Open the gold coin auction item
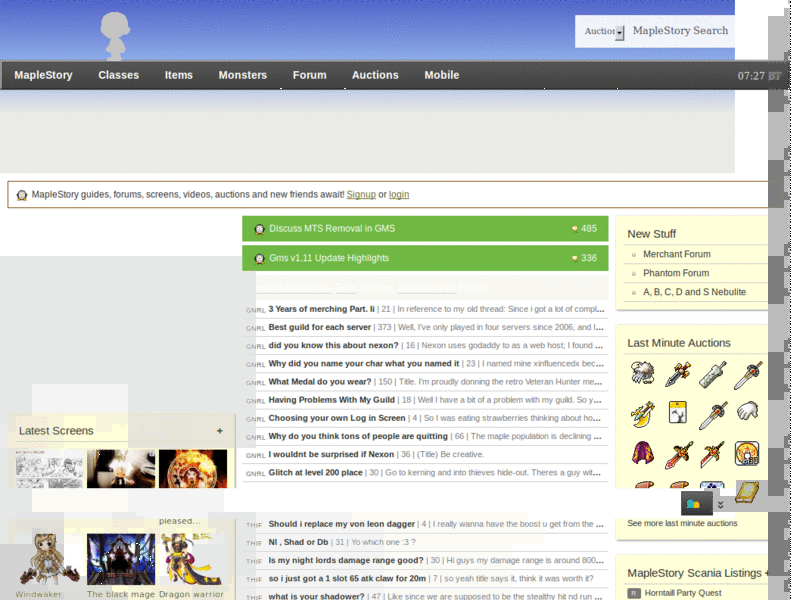Viewport: 800px width, 600px height. click(747, 453)
